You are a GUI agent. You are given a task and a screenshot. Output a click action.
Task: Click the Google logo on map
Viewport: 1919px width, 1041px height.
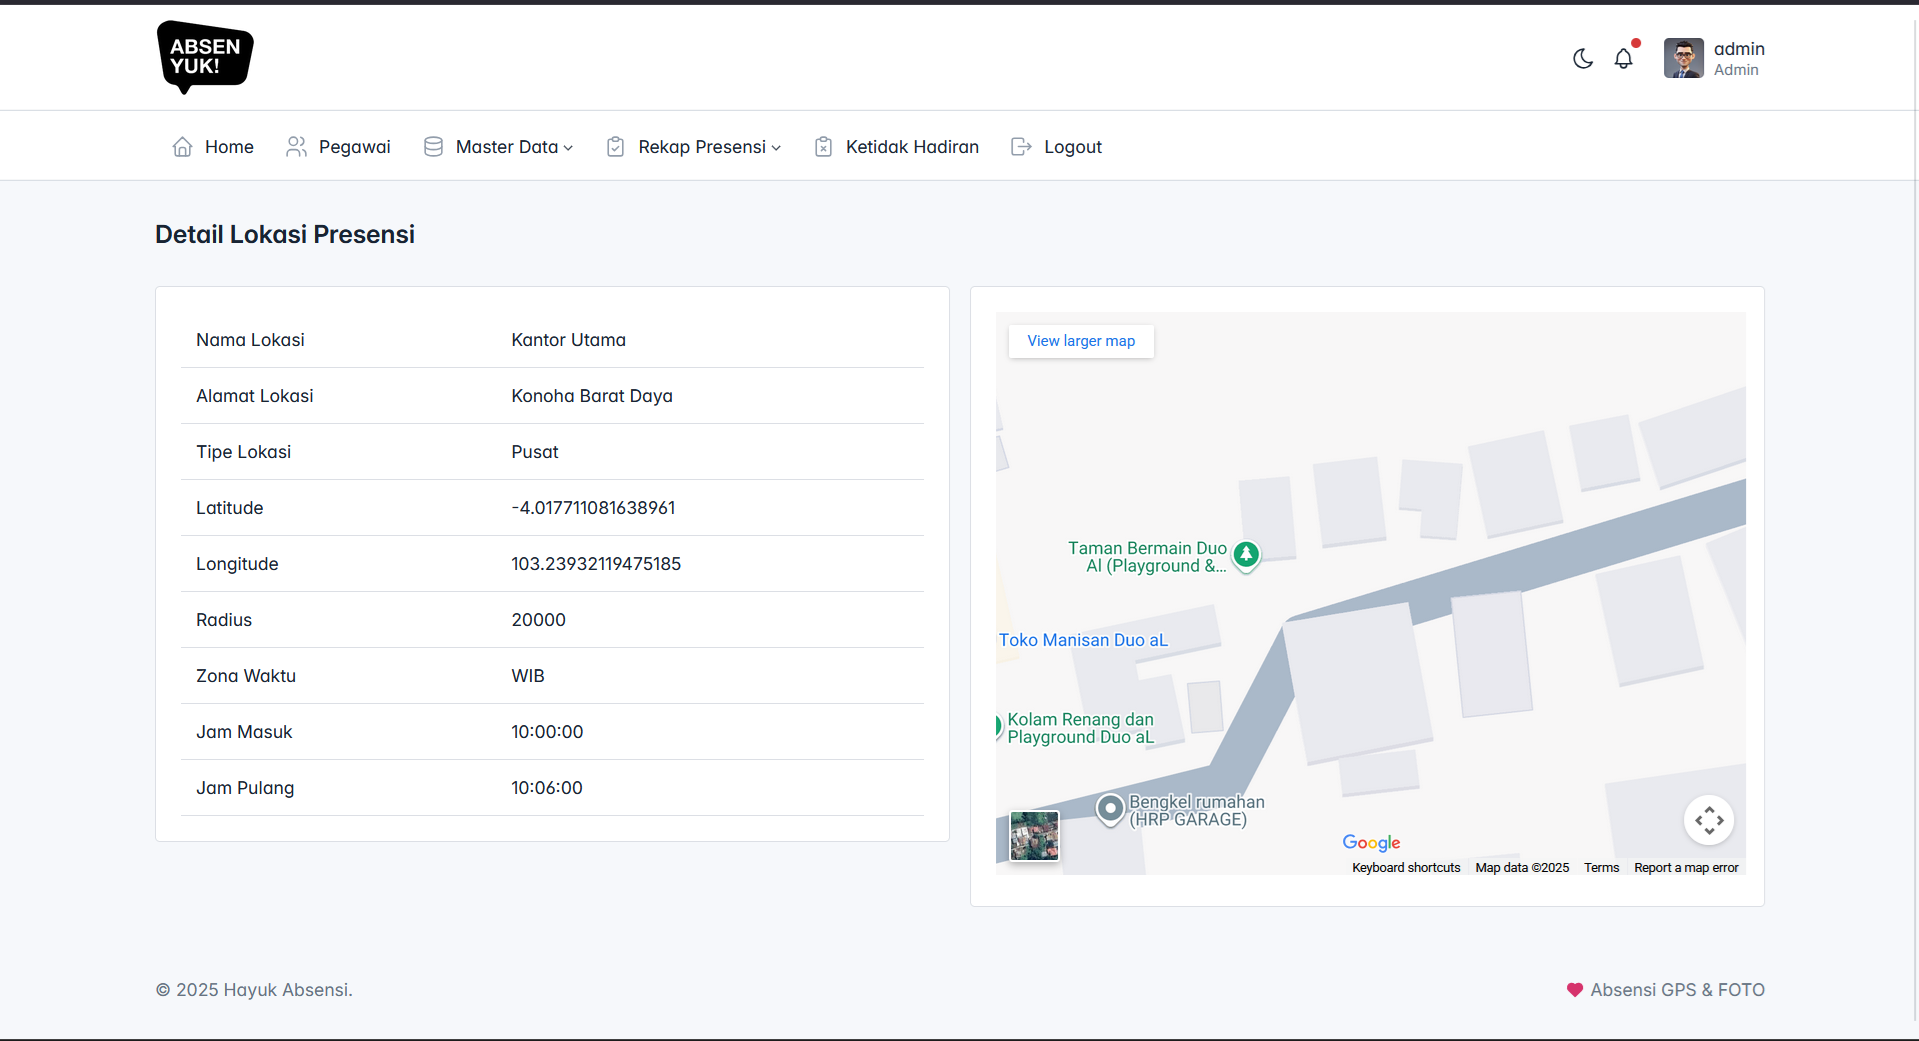click(x=1371, y=843)
